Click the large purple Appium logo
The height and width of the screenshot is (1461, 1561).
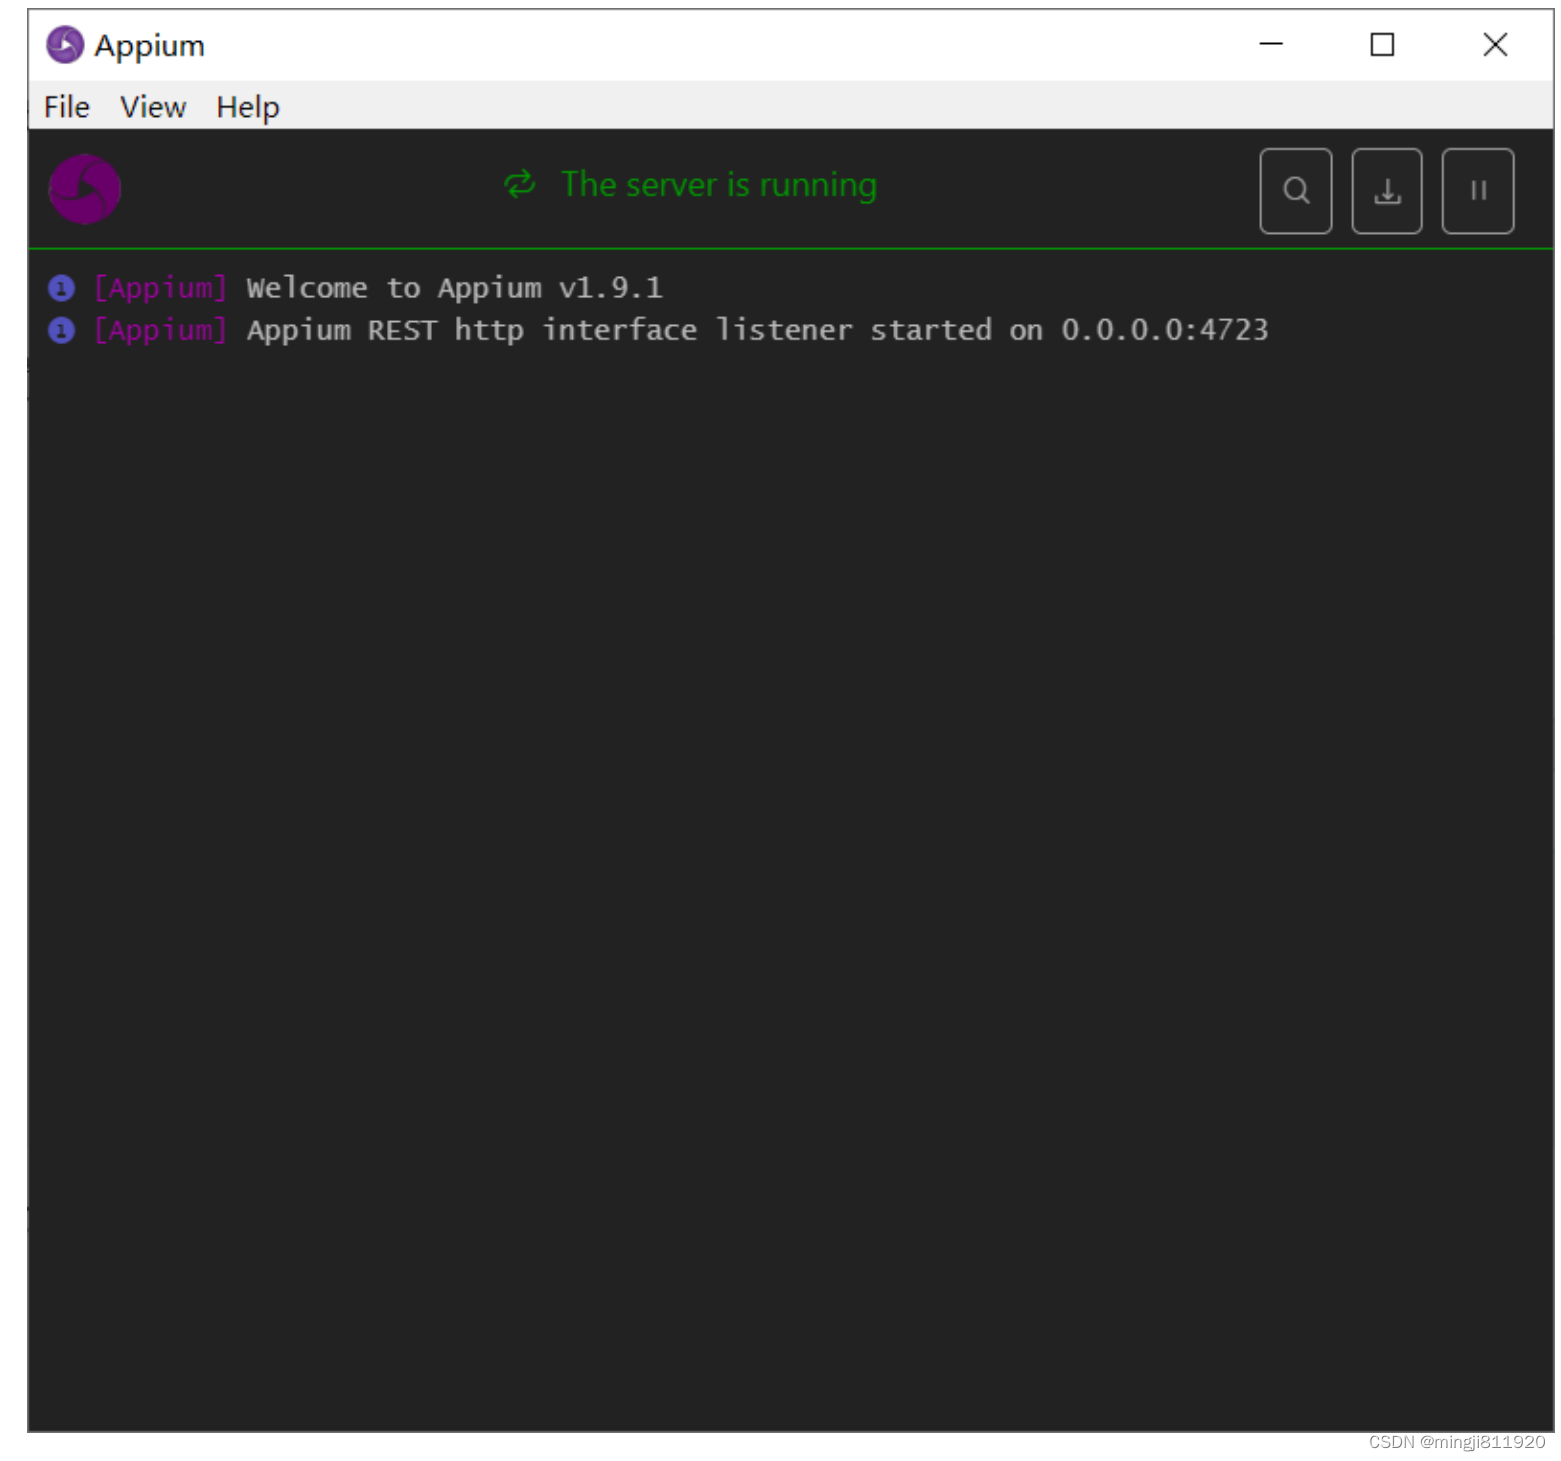point(85,189)
